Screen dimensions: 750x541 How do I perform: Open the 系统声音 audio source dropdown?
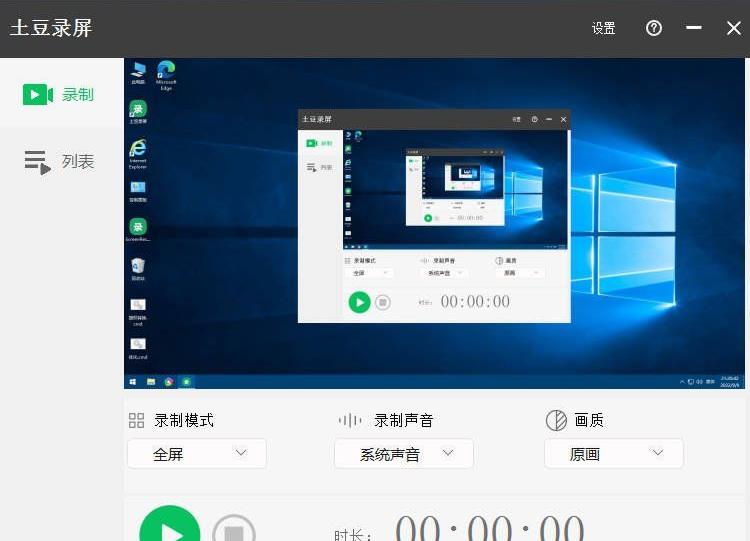pyautogui.click(x=404, y=454)
